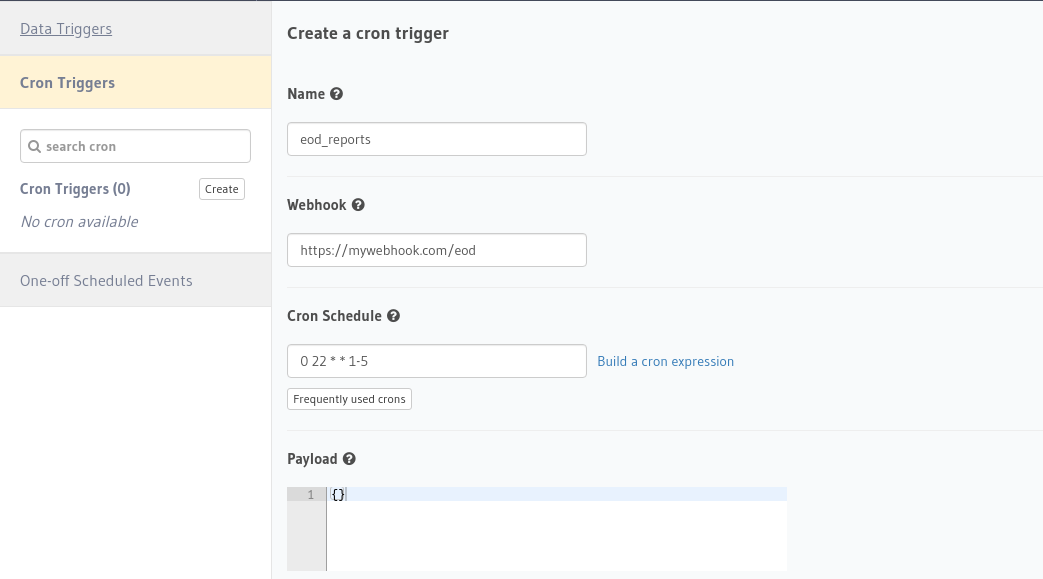
Task: Click the help icon beside Webhook
Action: click(x=358, y=205)
